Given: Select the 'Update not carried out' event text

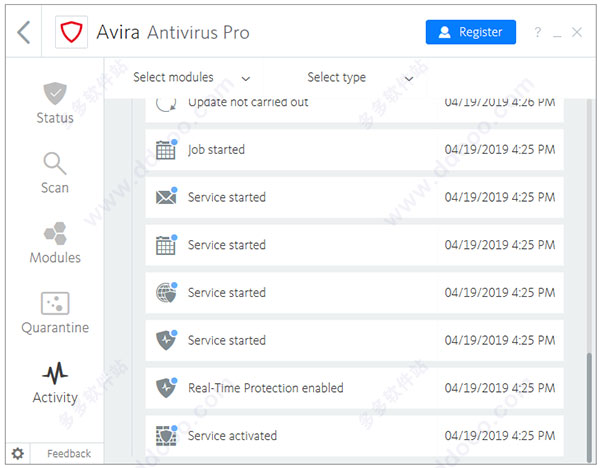Looking at the screenshot, I should (x=248, y=103).
